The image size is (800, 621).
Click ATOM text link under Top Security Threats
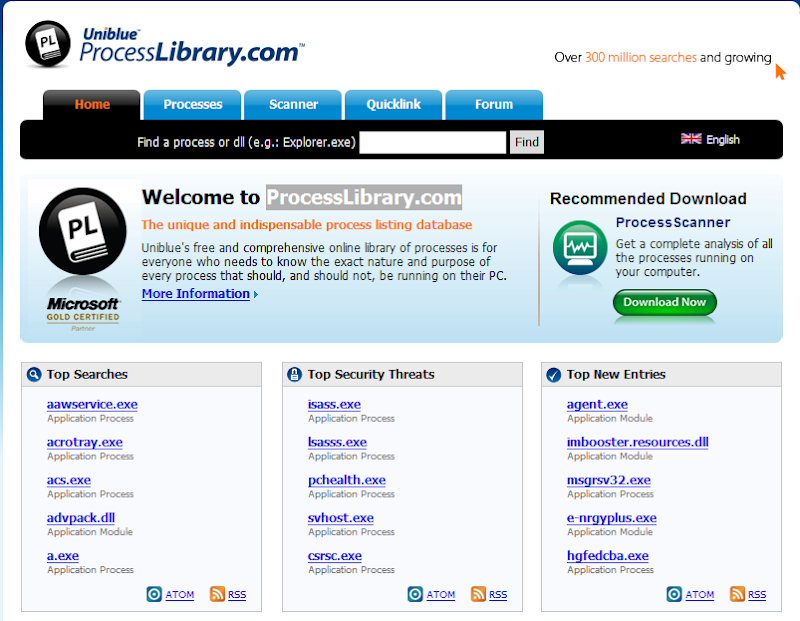pos(441,594)
